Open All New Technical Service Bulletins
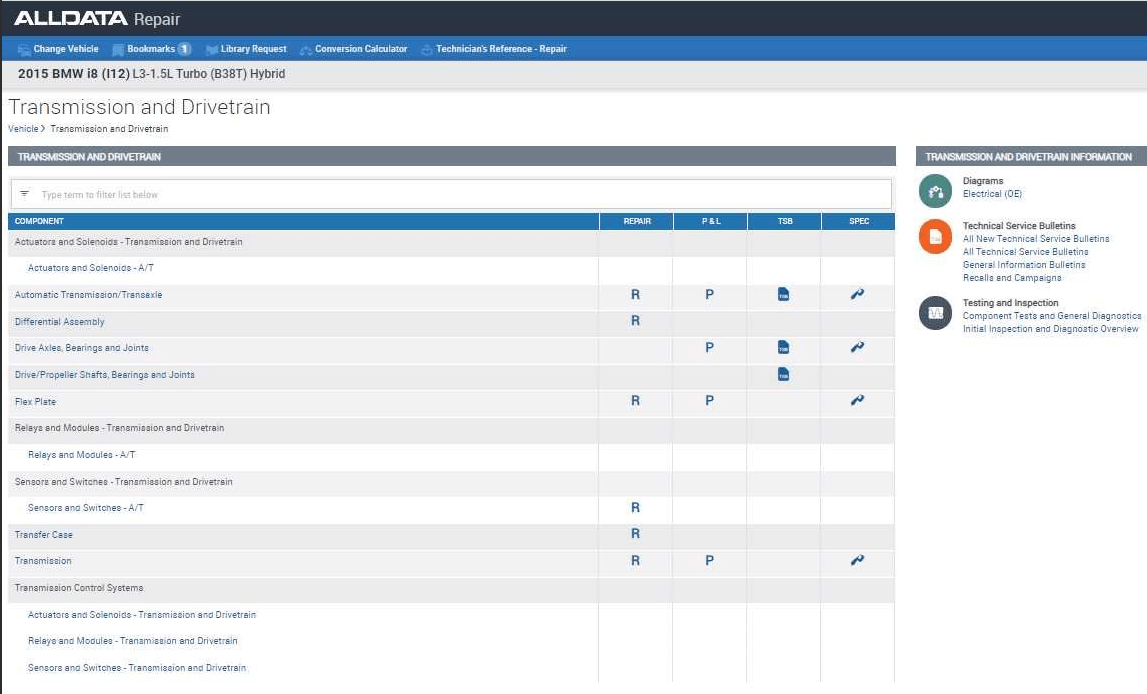1147x694 pixels. (1036, 238)
